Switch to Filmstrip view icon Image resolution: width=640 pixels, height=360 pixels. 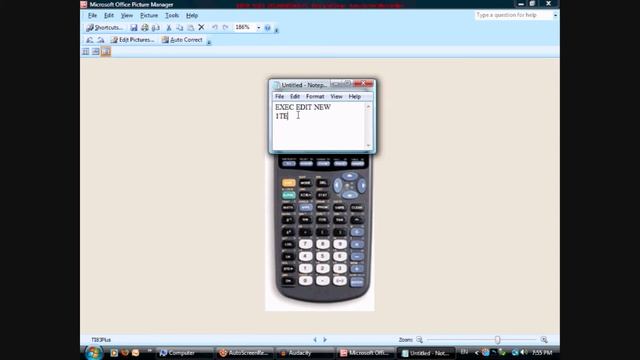click(x=96, y=51)
